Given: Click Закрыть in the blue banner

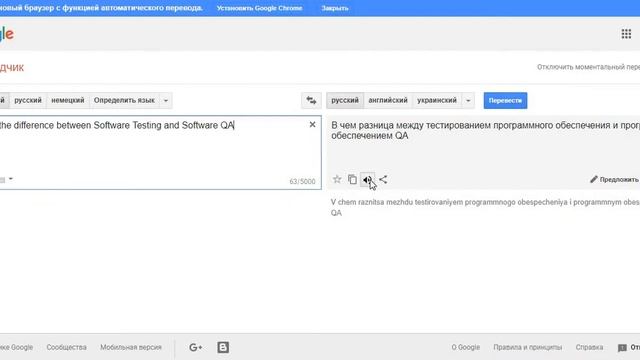Looking at the screenshot, I should [x=335, y=8].
